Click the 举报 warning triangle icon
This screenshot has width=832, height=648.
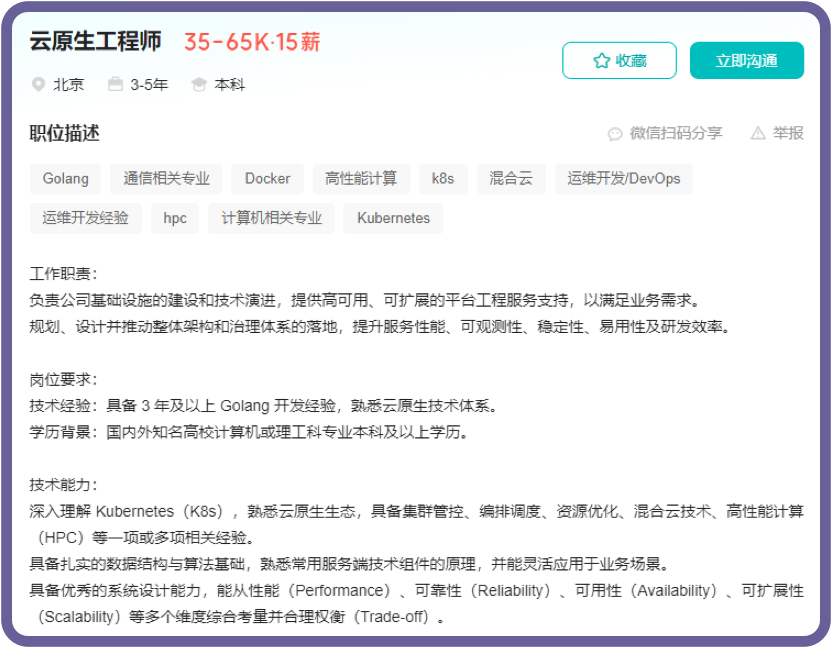[x=758, y=133]
